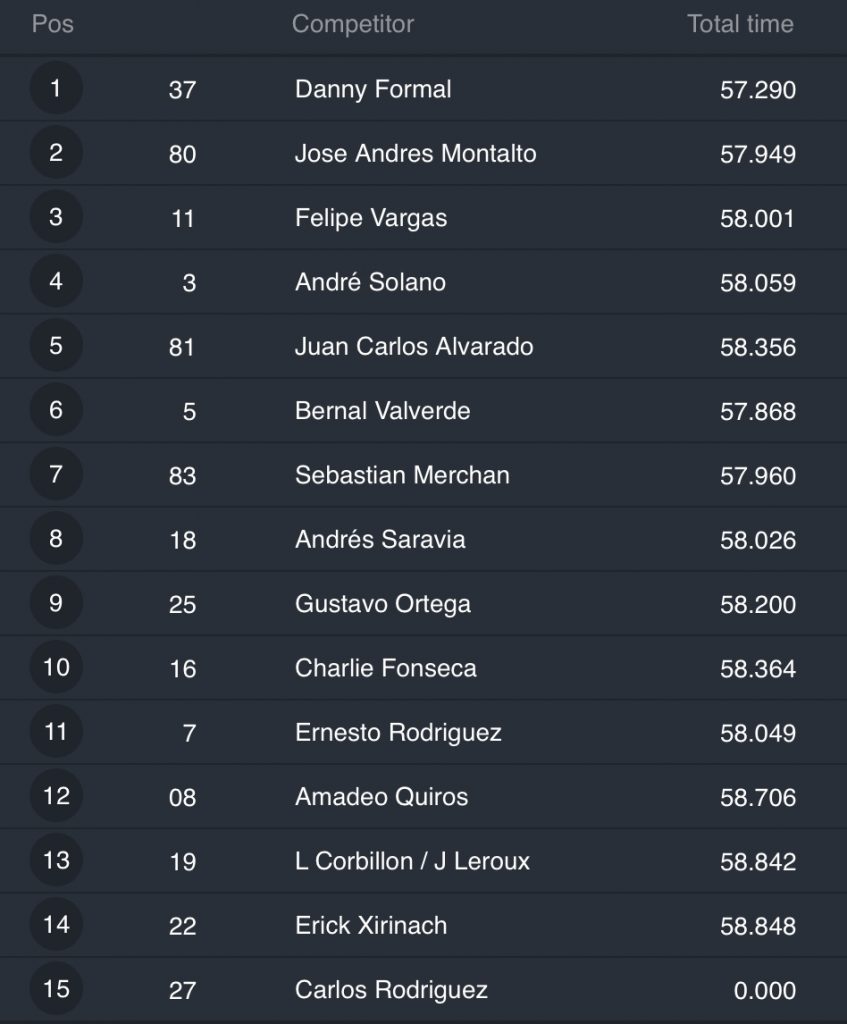This screenshot has width=847, height=1024.
Task: Sort by the Pos column header
Action: click(x=53, y=24)
